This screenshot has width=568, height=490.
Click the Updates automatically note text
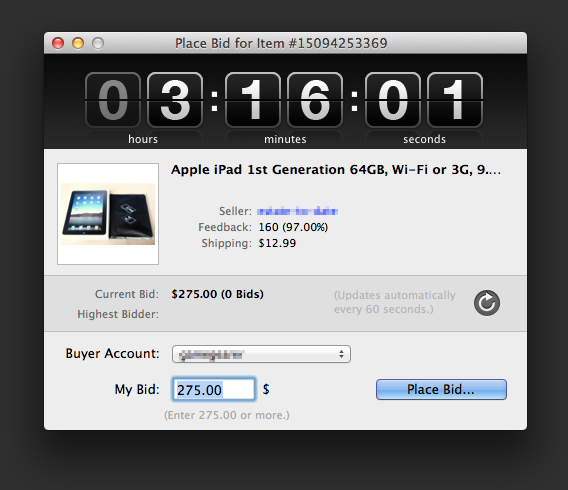coord(394,302)
